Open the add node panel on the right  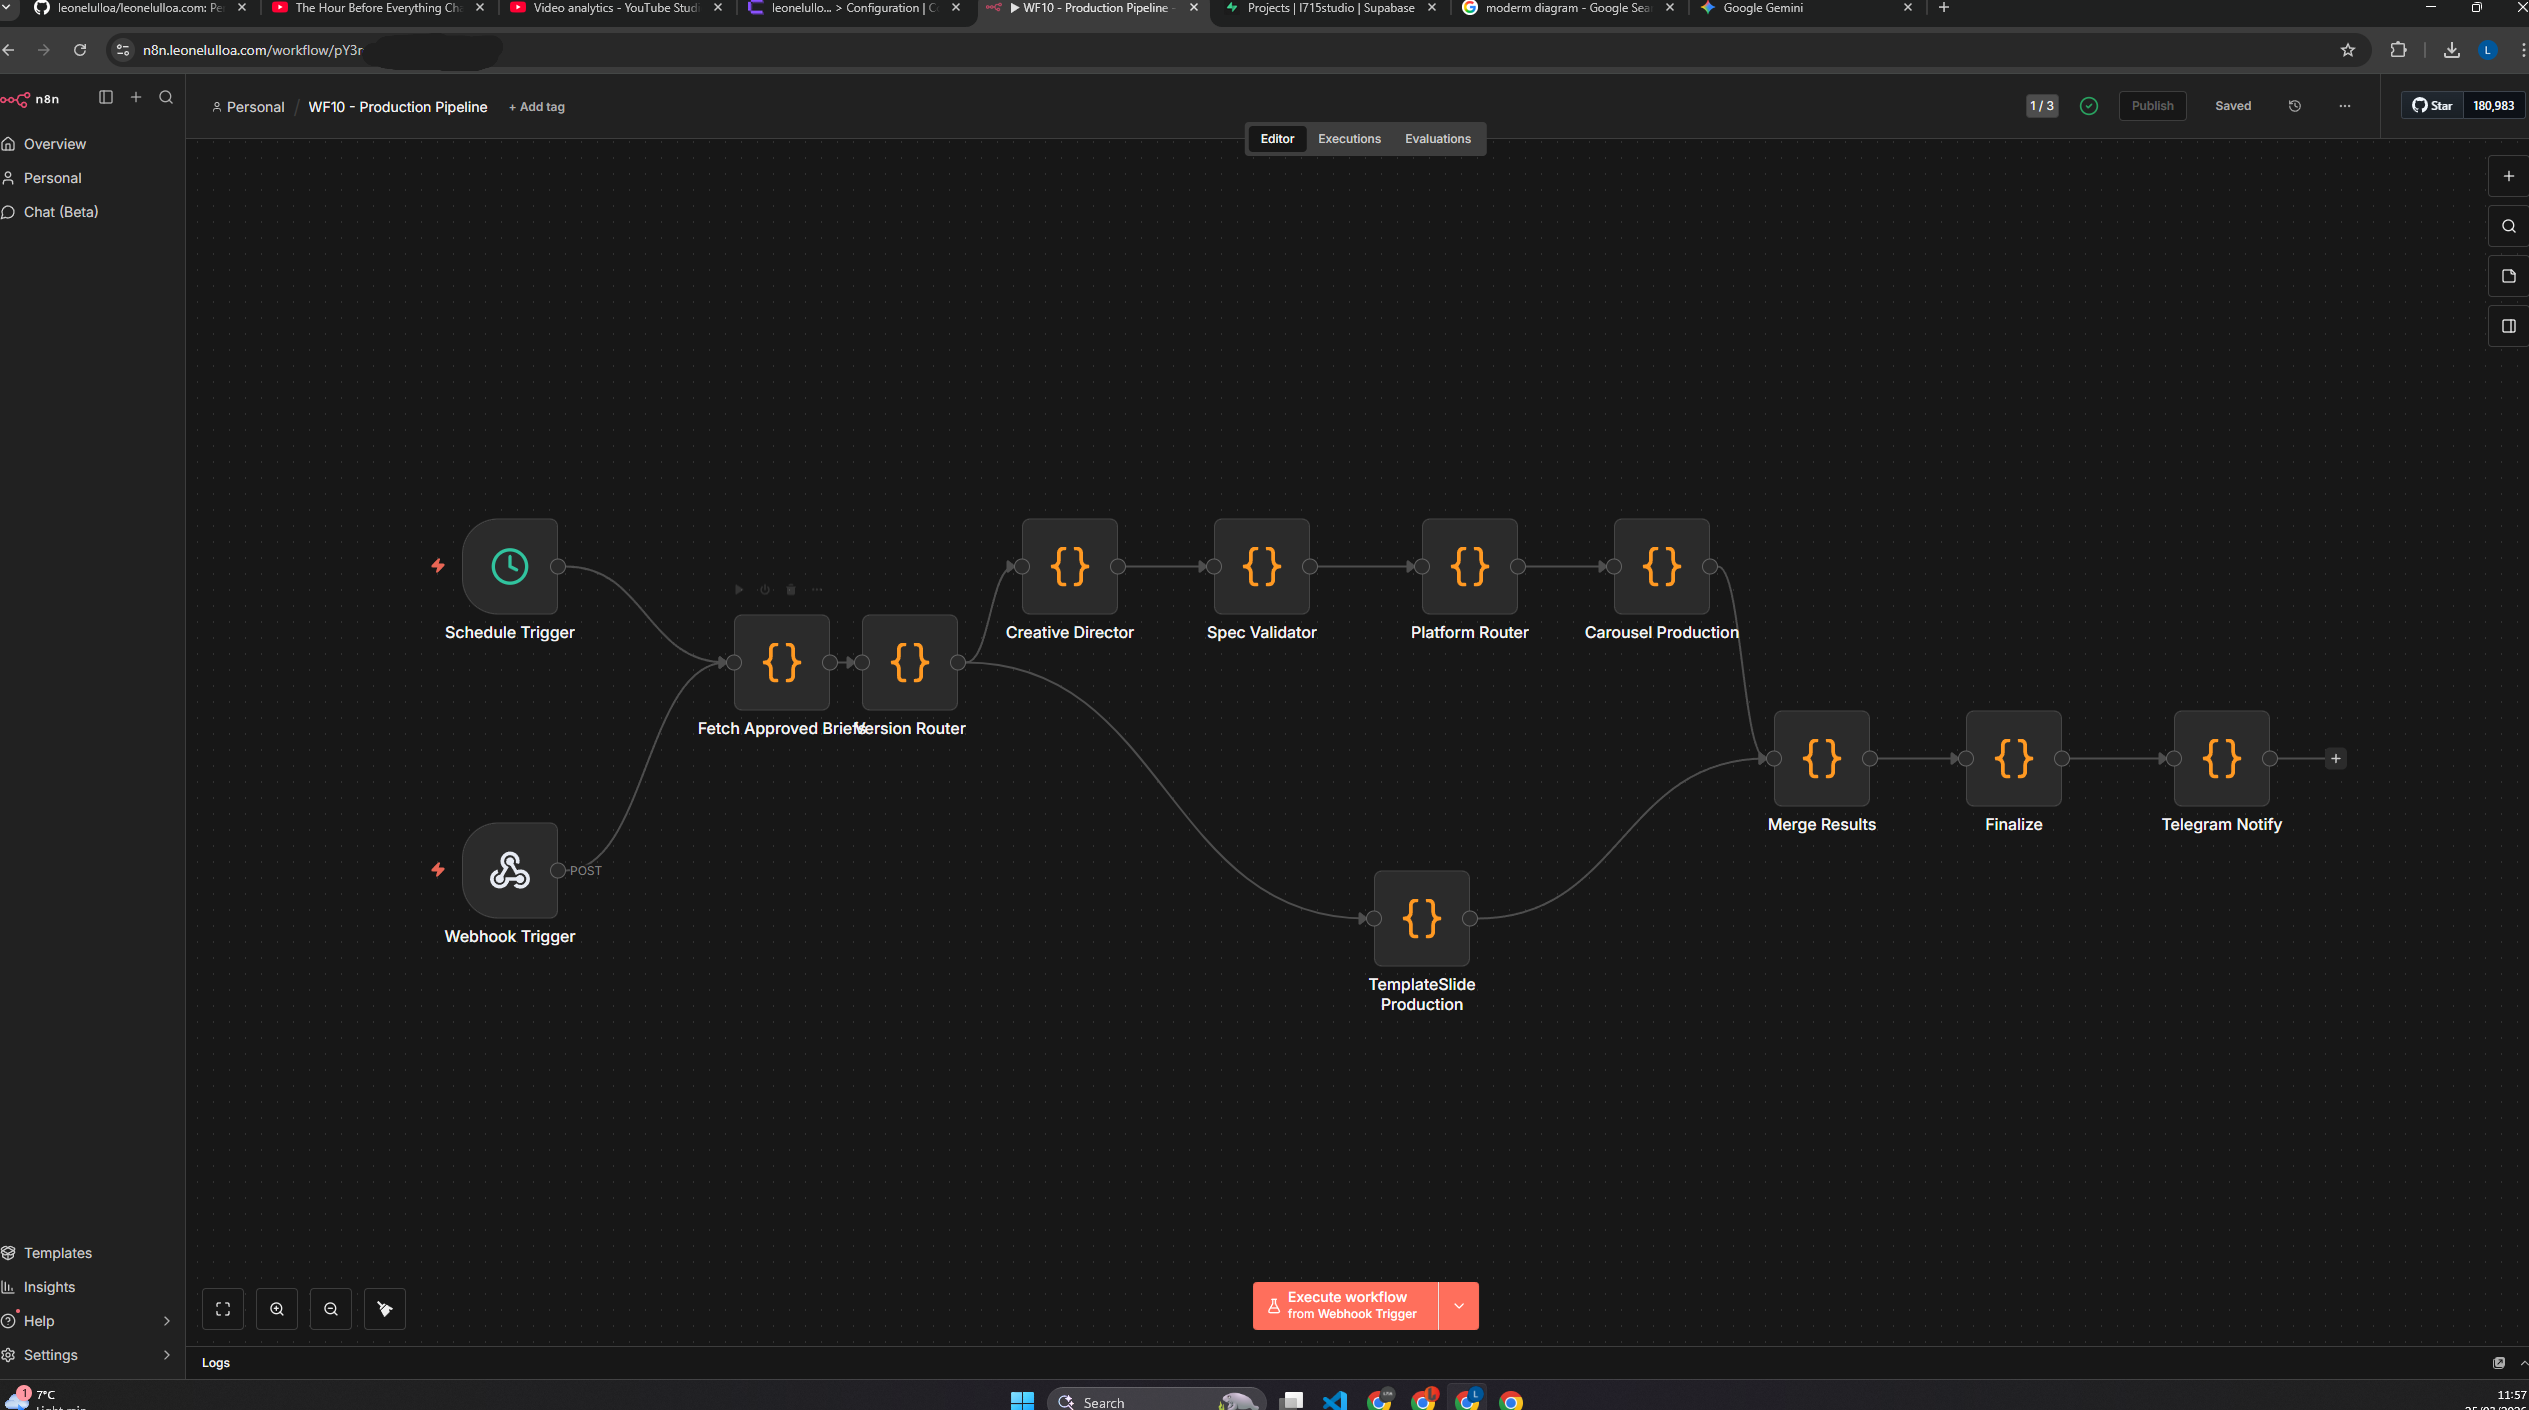2509,176
